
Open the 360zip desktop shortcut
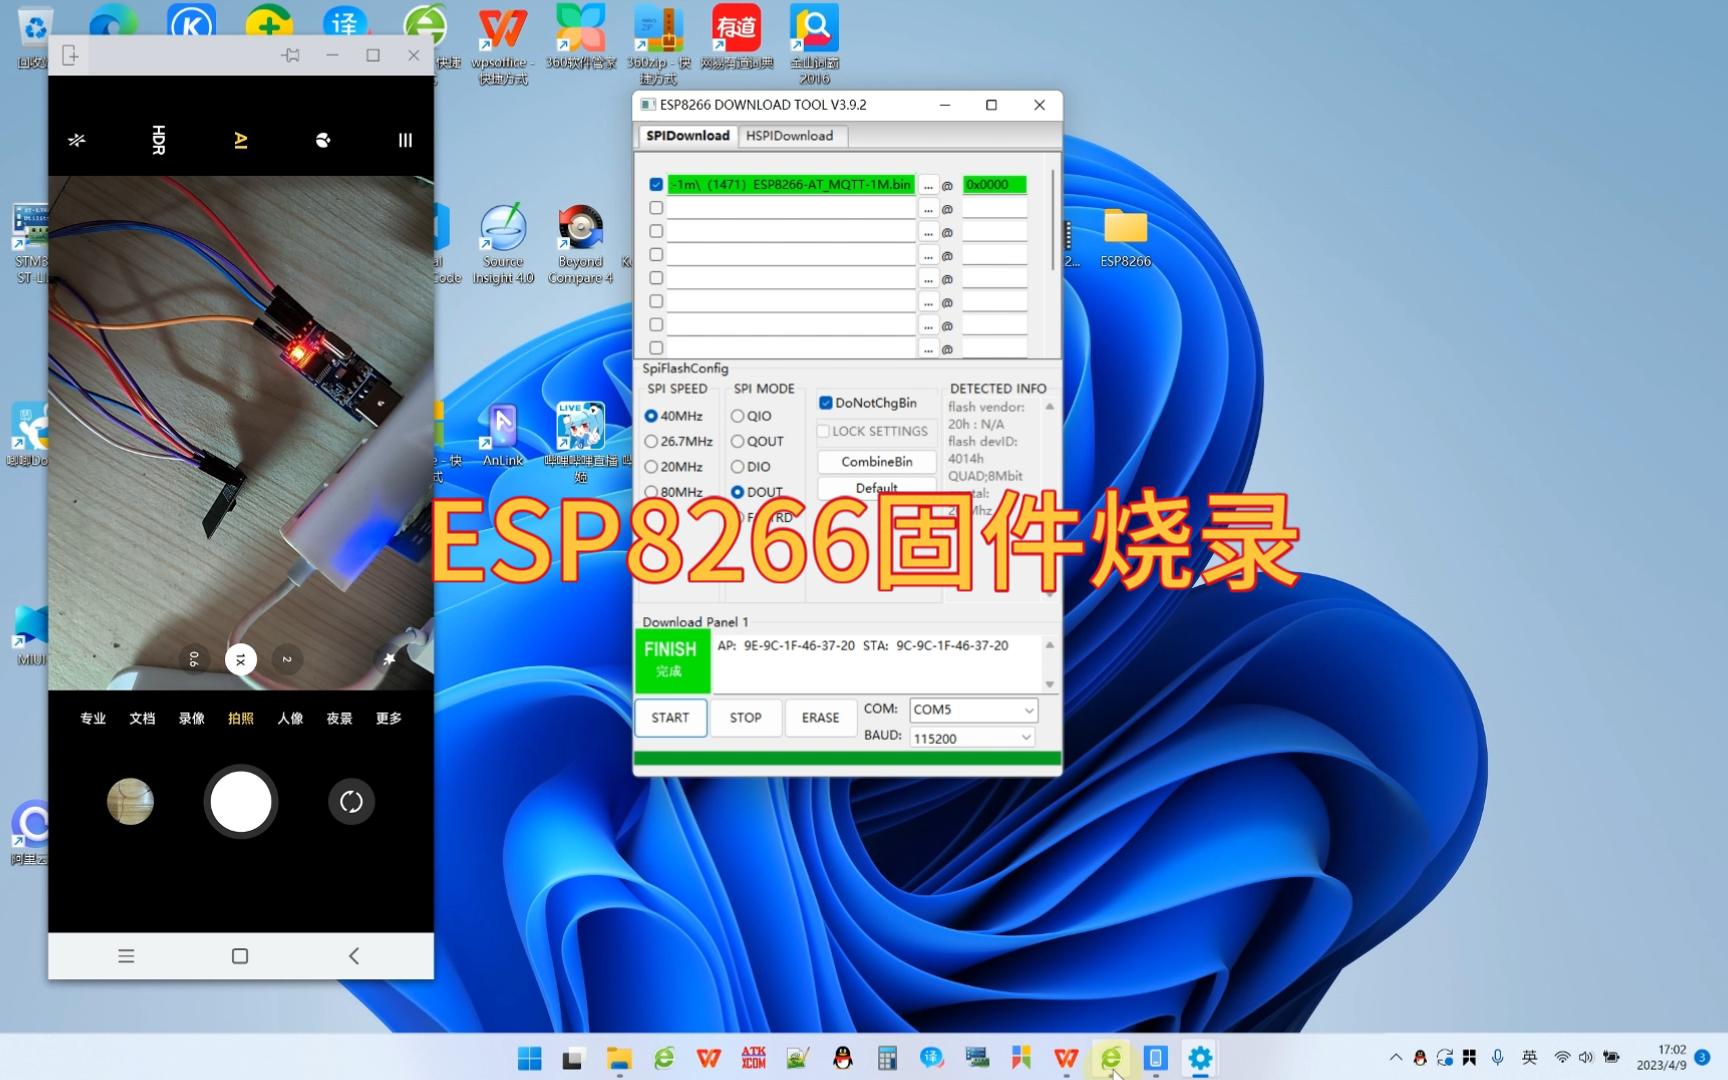click(658, 45)
